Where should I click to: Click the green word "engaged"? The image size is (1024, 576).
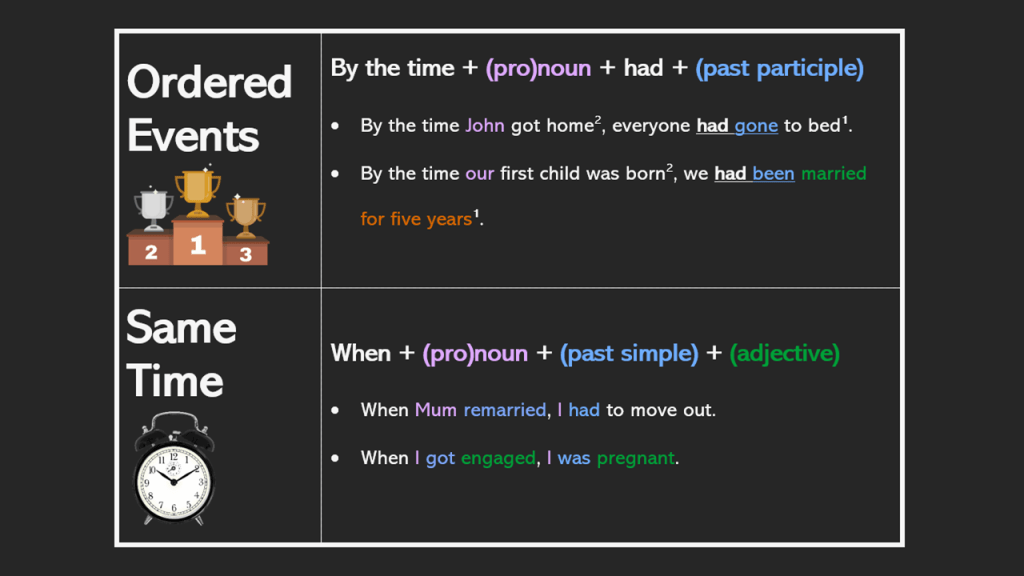click(x=498, y=458)
